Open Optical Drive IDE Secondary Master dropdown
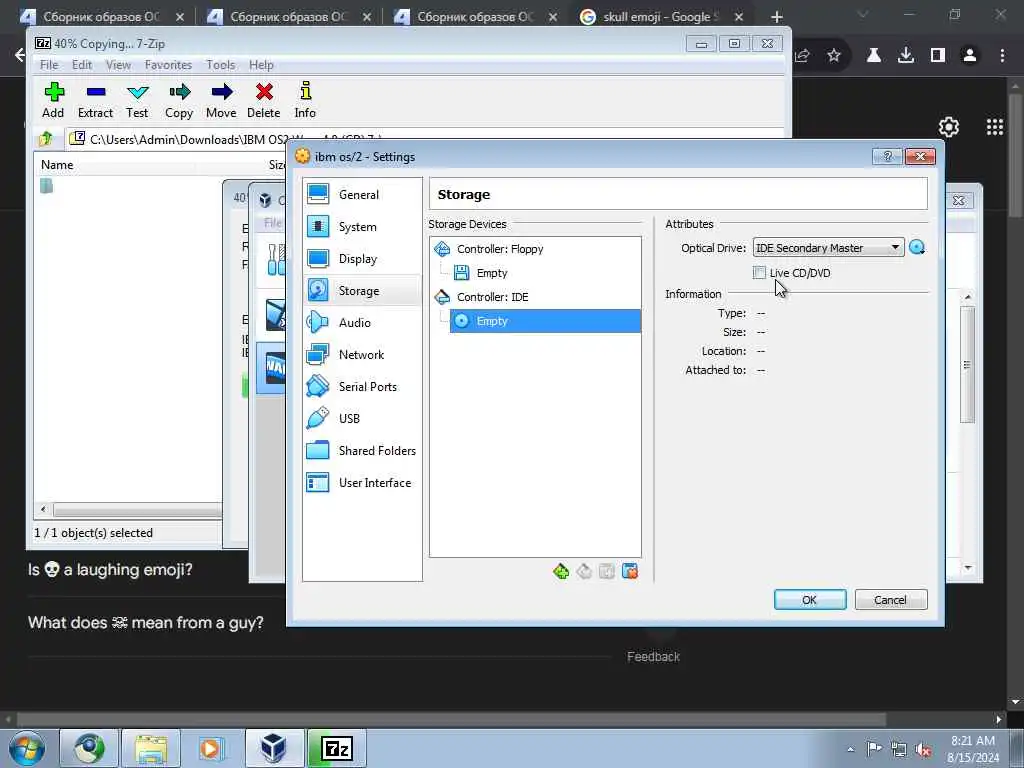This screenshot has height=768, width=1024. click(x=828, y=248)
